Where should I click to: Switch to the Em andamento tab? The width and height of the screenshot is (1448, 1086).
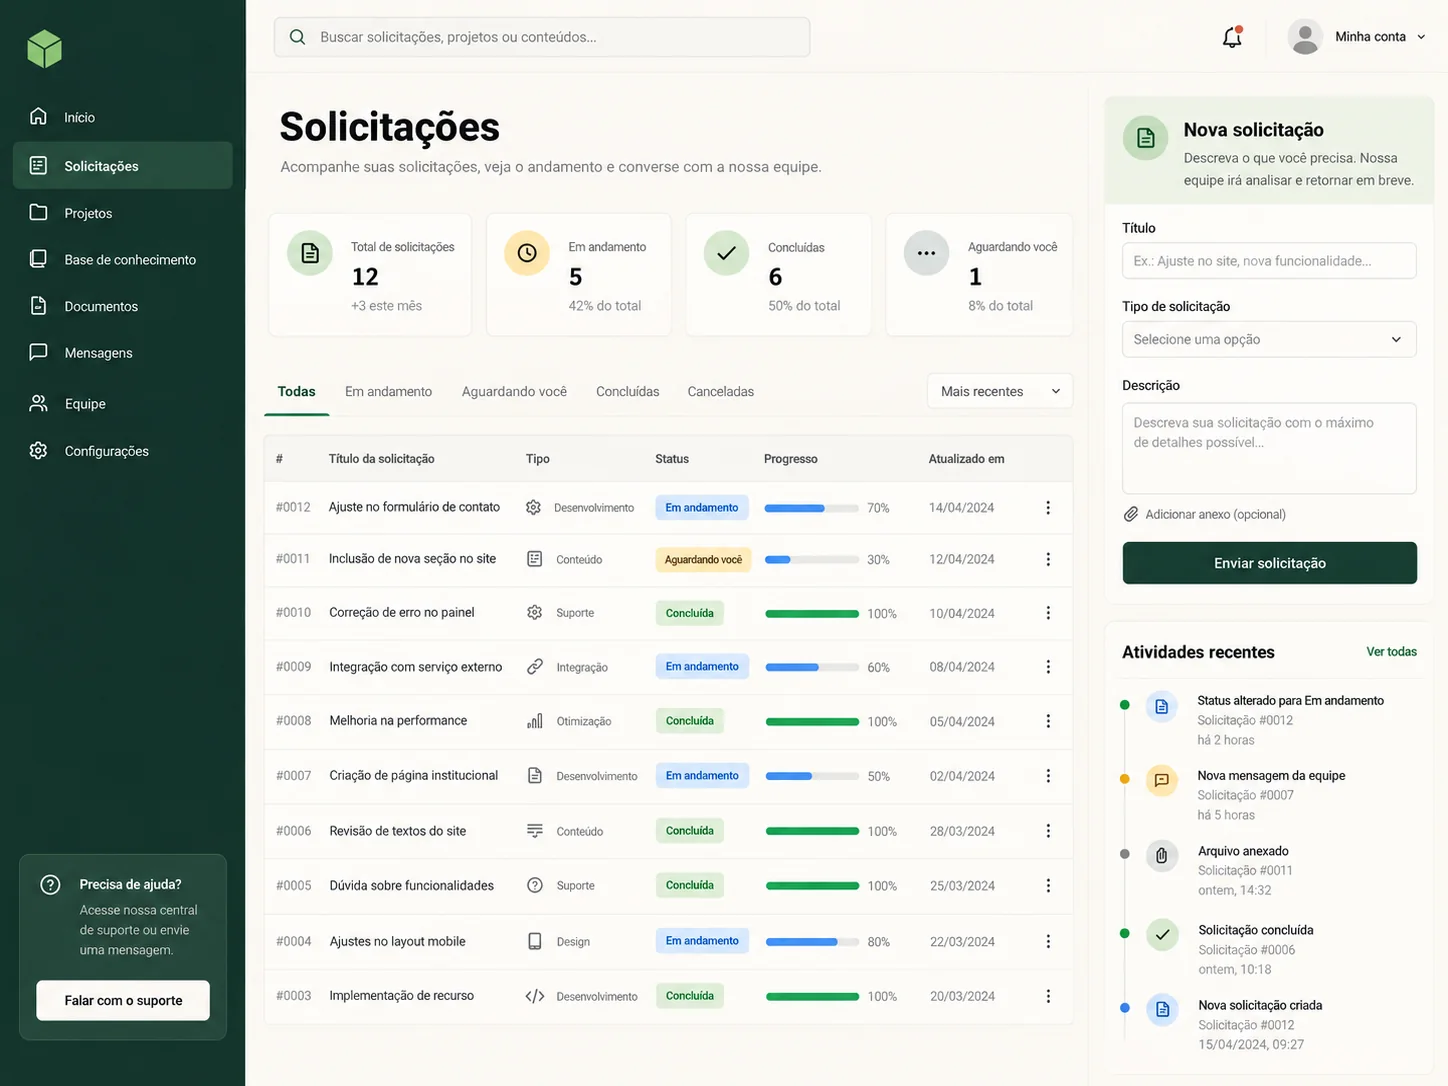(x=388, y=392)
